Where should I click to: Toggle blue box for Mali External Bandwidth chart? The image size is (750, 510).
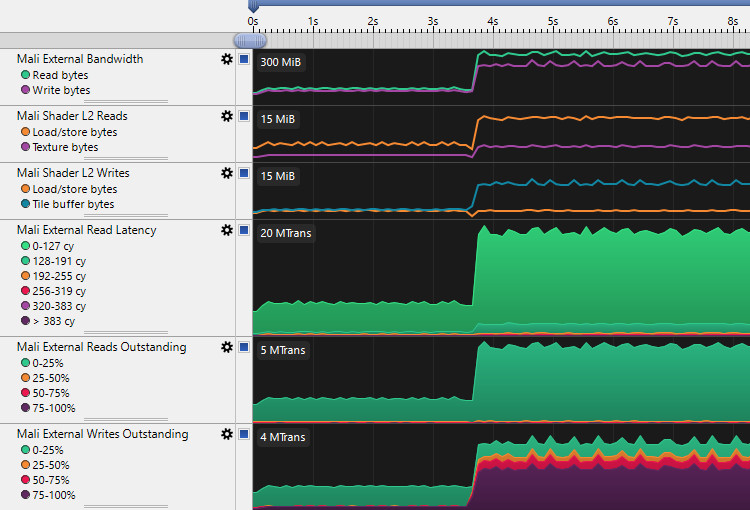pyautogui.click(x=243, y=59)
